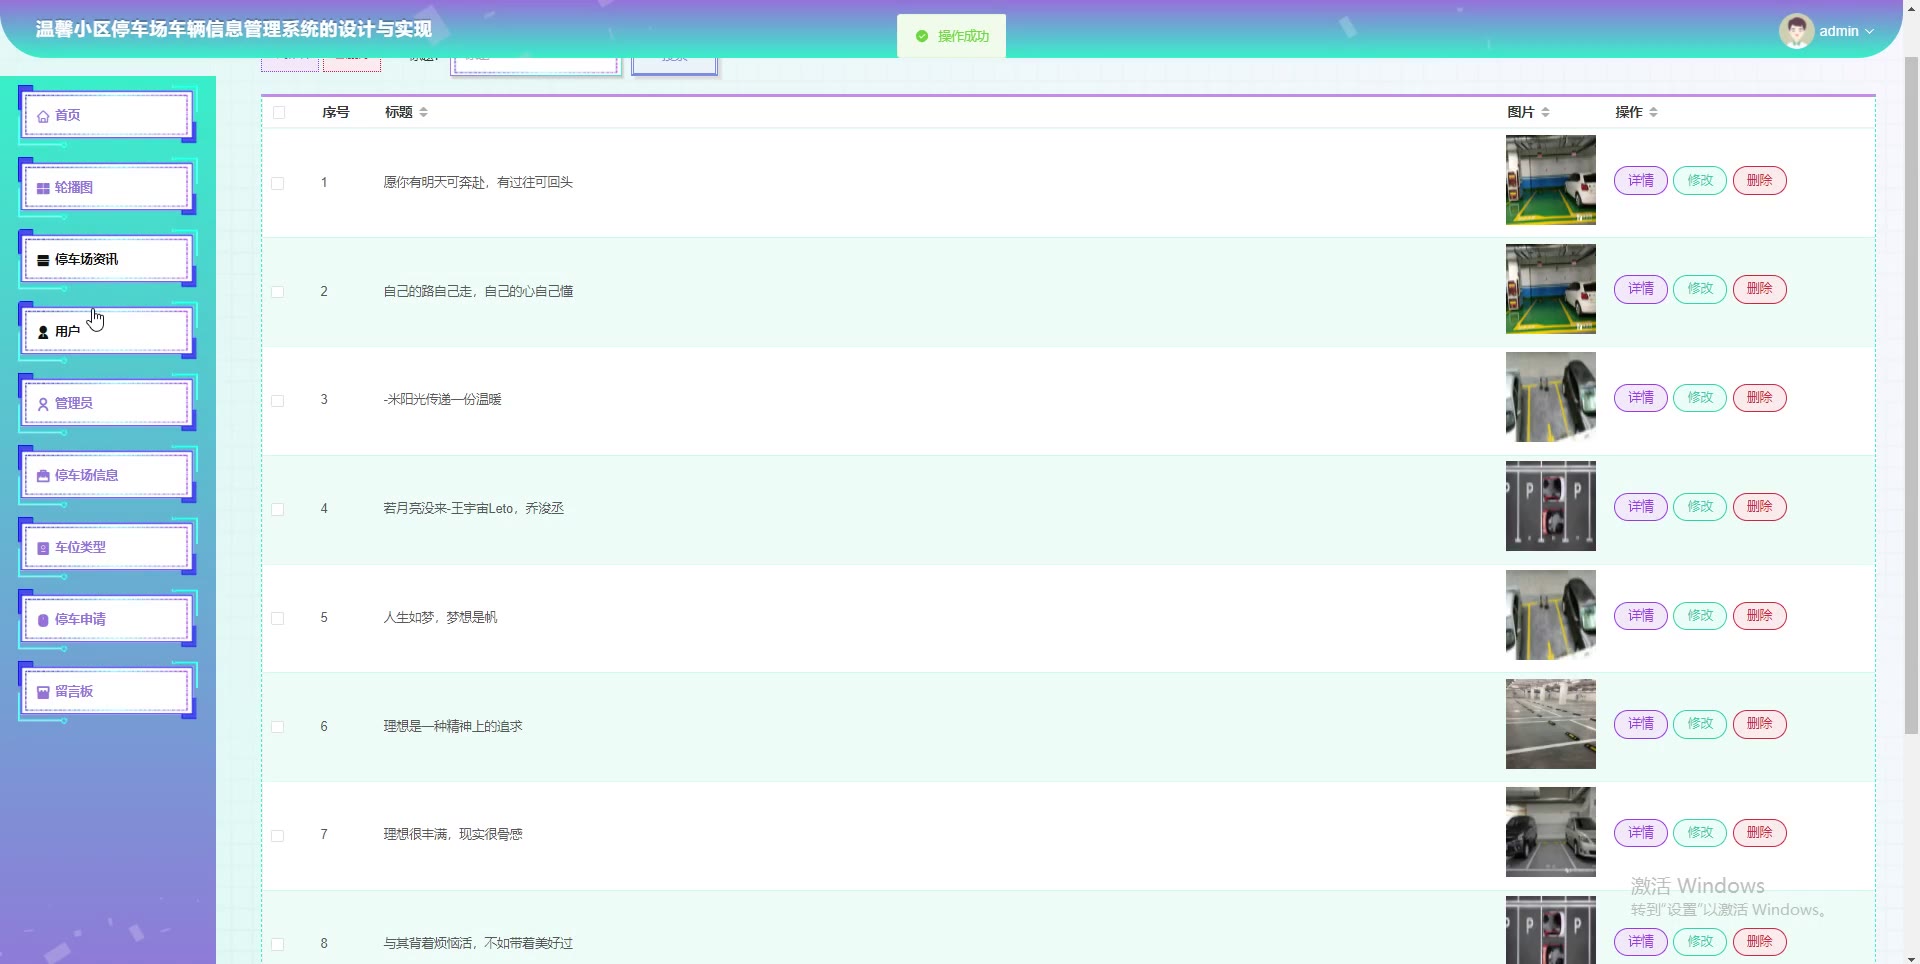This screenshot has height=964, width=1920.
Task: Click 修改 in row 3
Action: coord(1700,398)
